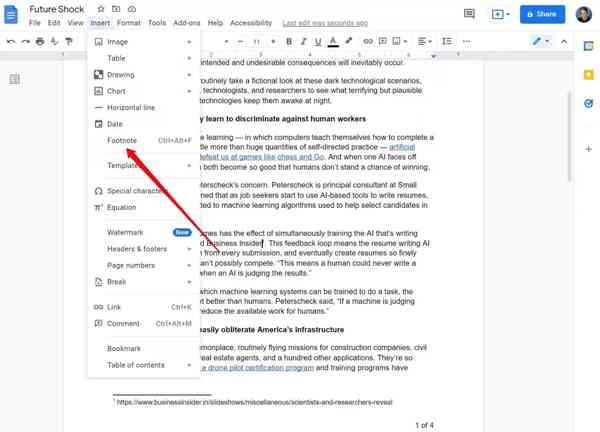600x432 pixels.
Task: Select Footnote from Insert menu
Action: pyautogui.click(x=122, y=141)
